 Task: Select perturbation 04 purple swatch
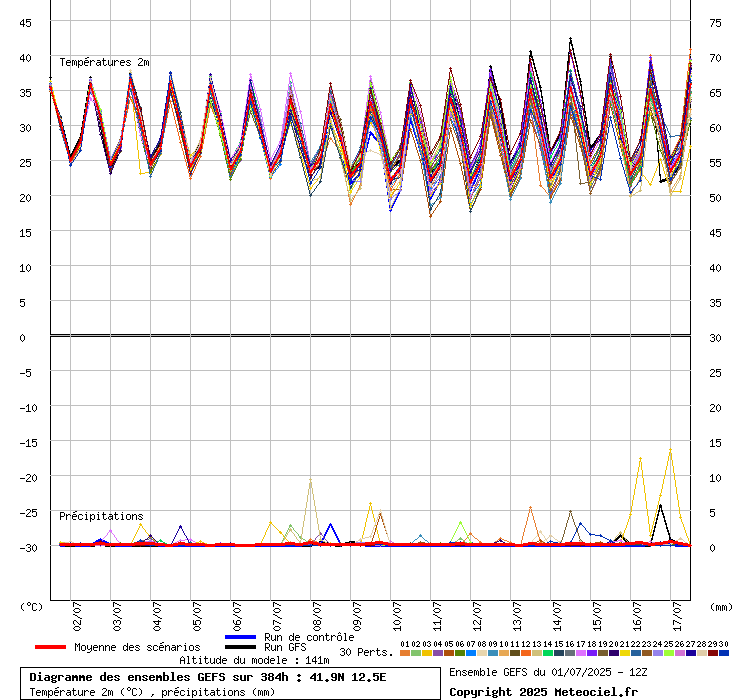click(438, 653)
